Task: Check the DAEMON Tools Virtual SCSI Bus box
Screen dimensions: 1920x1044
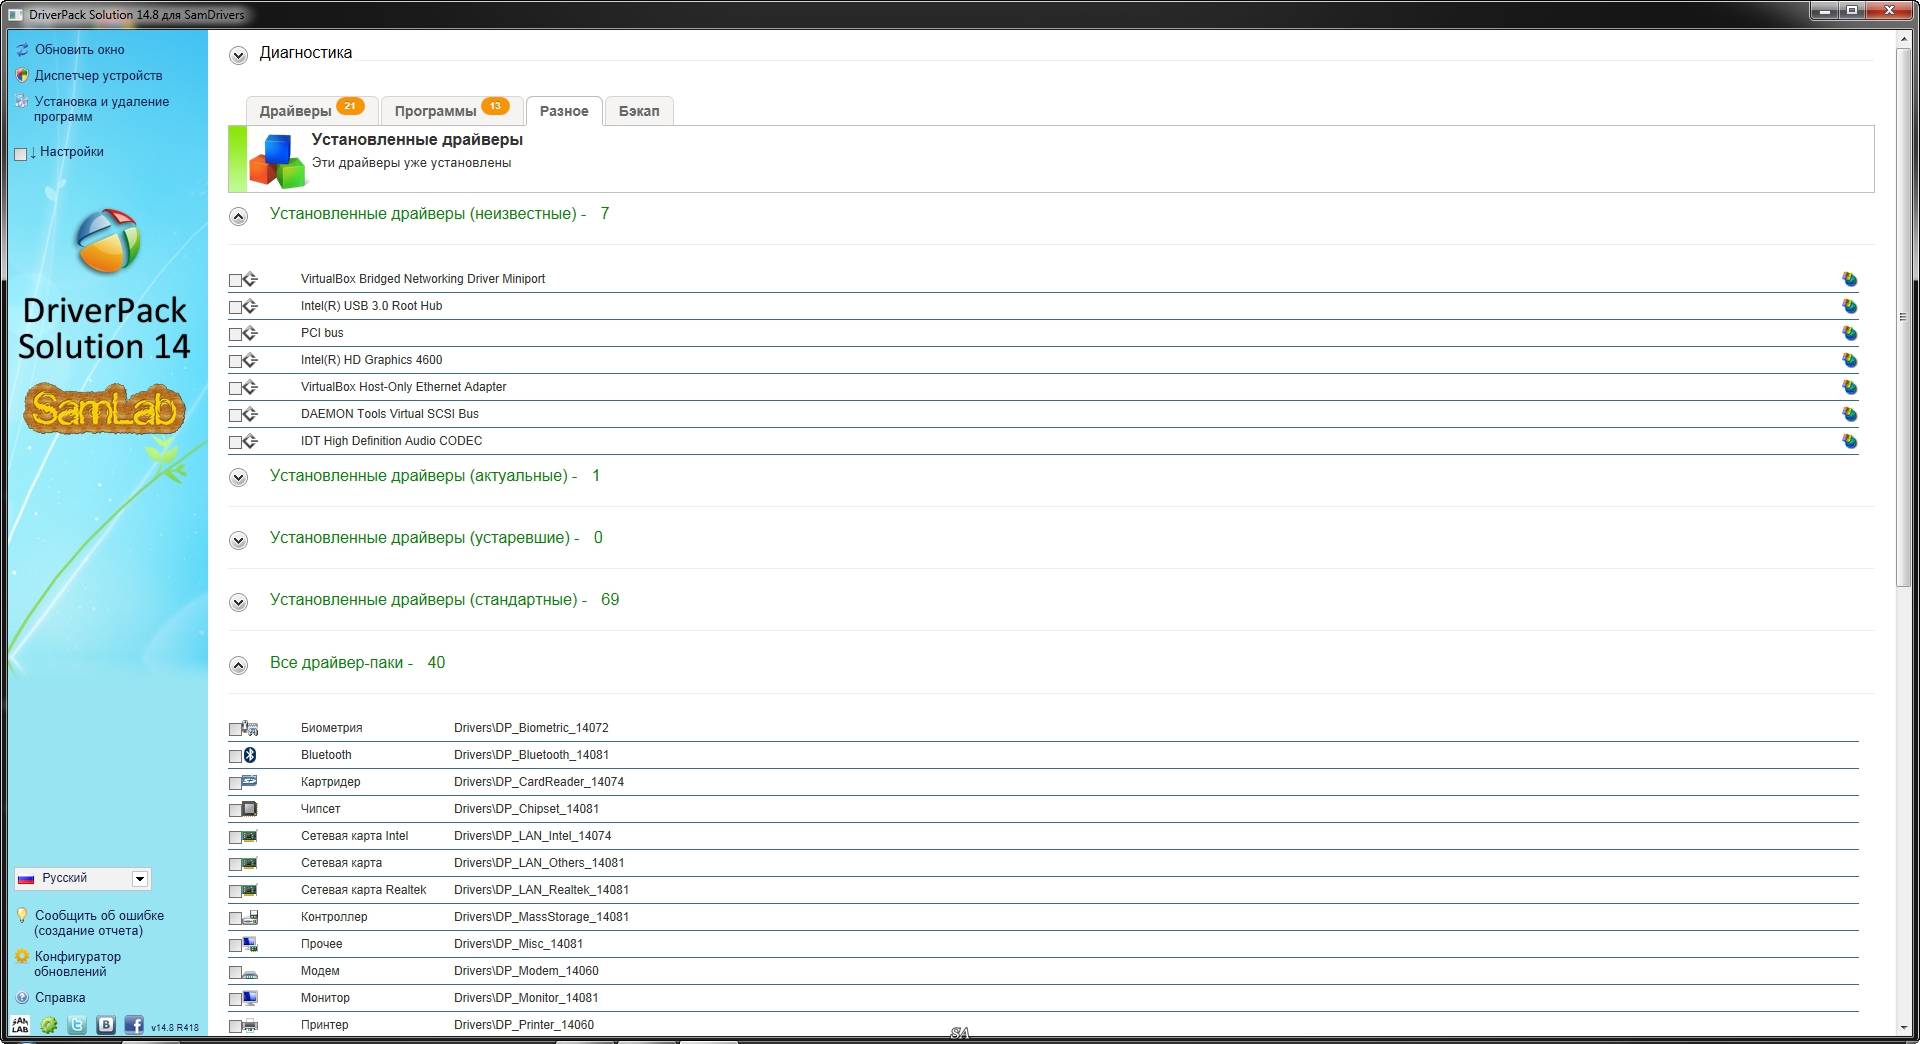Action: coord(235,416)
